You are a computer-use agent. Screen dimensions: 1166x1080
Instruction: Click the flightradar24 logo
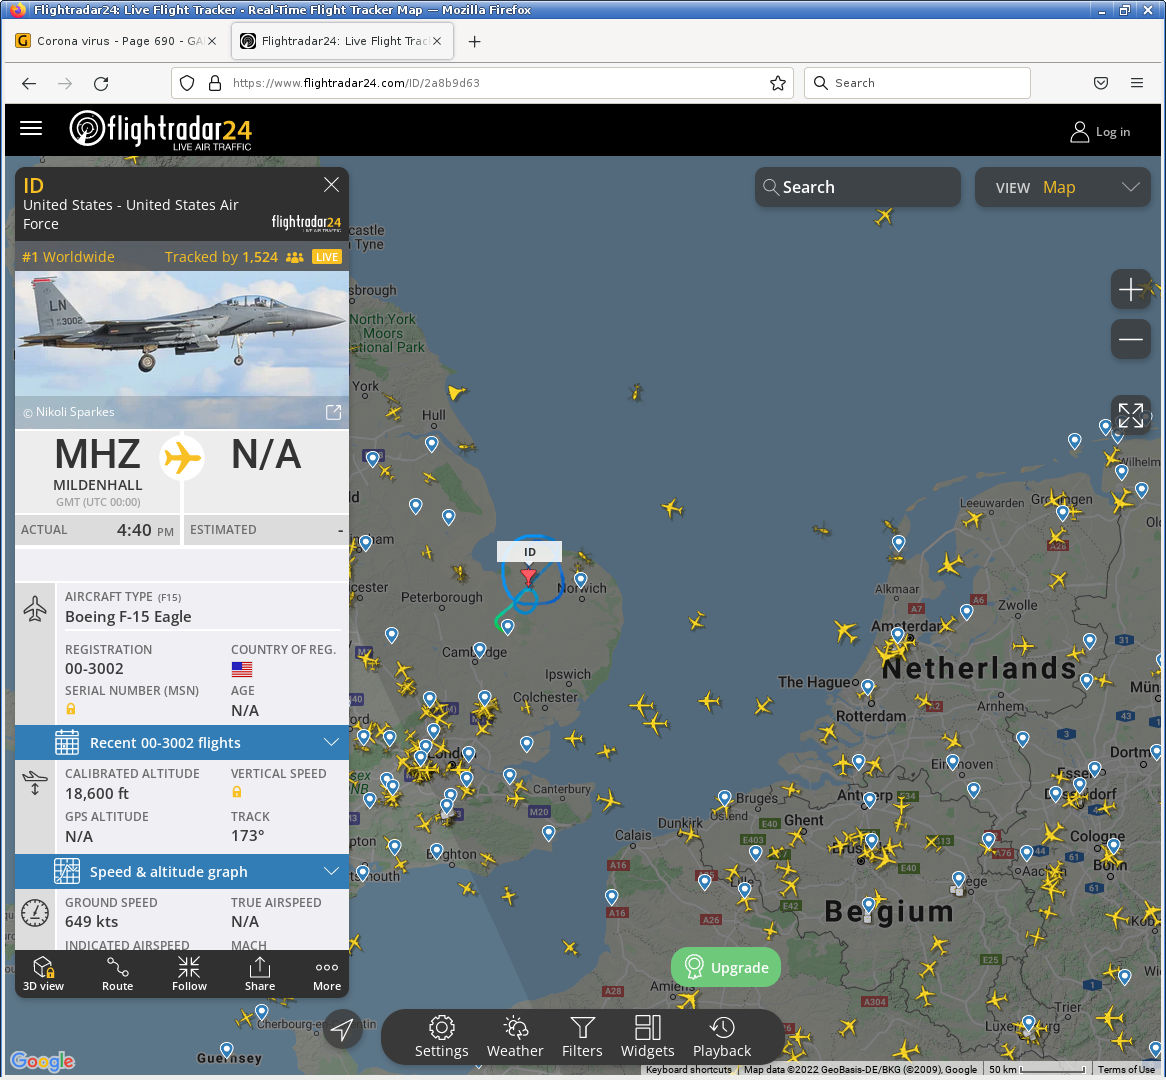click(161, 130)
